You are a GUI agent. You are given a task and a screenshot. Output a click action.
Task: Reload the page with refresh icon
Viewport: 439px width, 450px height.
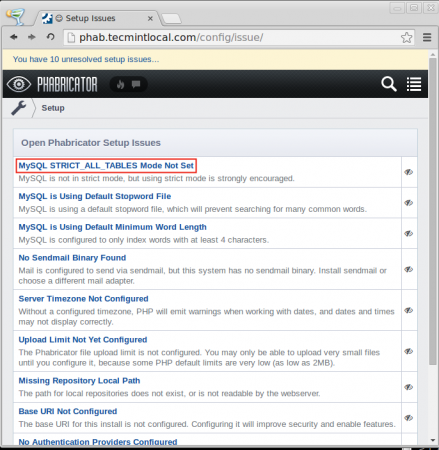point(50,37)
